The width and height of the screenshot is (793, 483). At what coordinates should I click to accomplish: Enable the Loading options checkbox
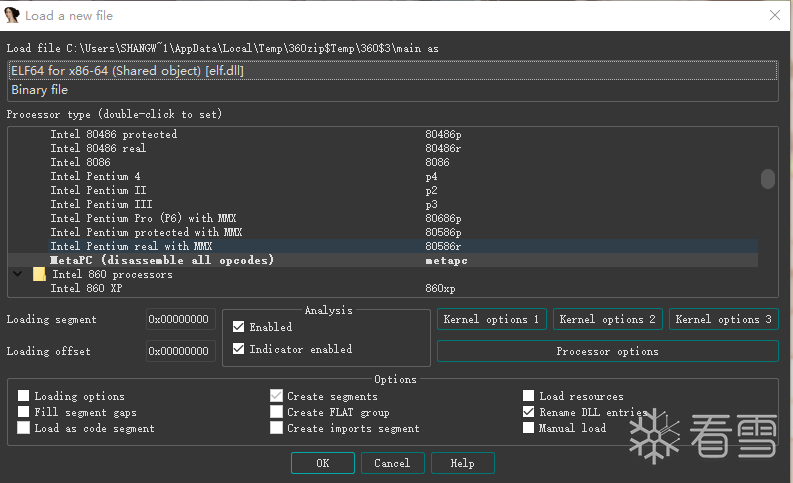(x=24, y=396)
